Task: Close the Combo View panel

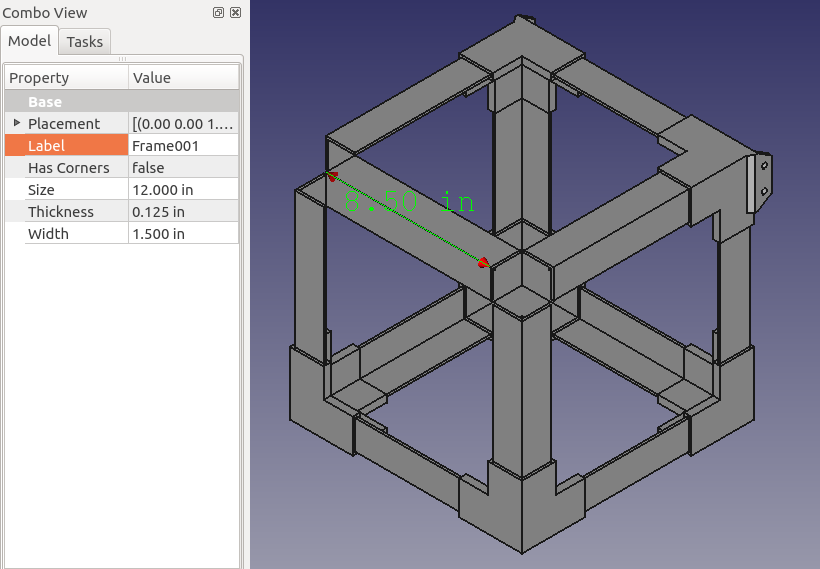Action: pos(236,13)
